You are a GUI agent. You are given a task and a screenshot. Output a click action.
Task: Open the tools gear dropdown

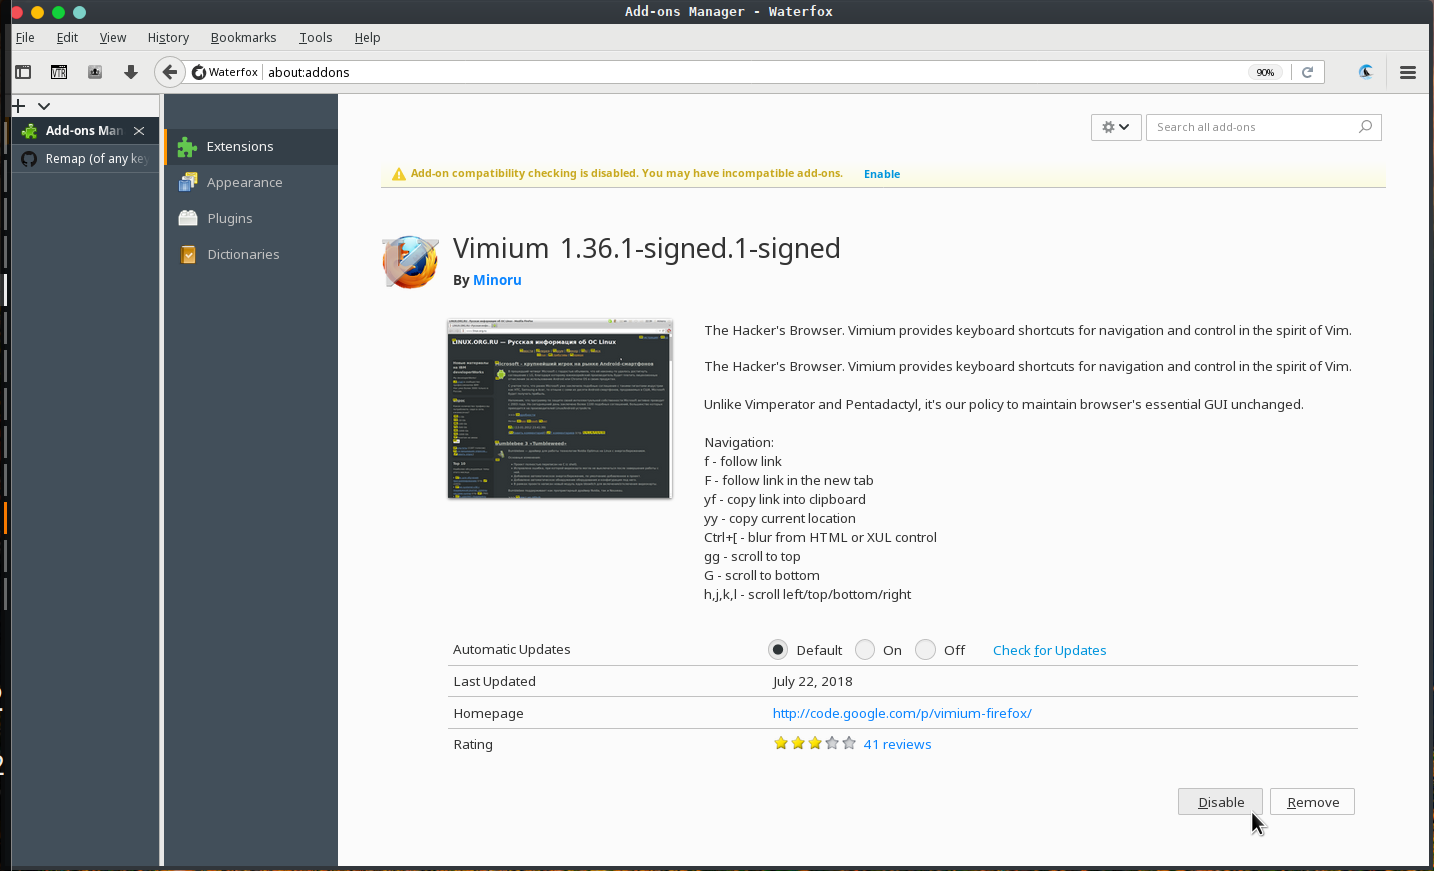point(1116,127)
